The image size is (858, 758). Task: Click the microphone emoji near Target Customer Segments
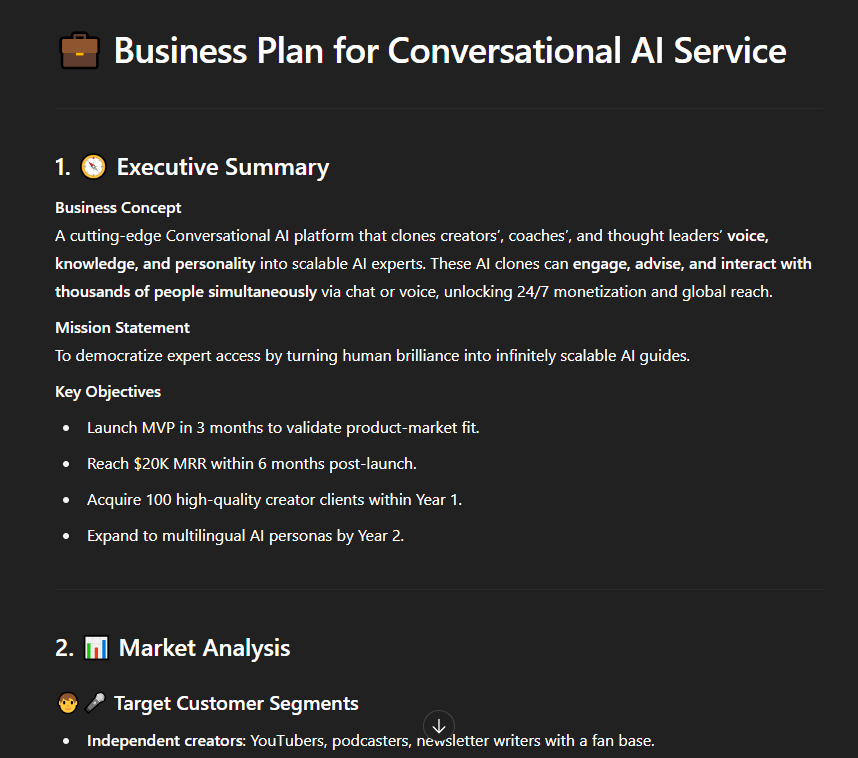click(95, 703)
